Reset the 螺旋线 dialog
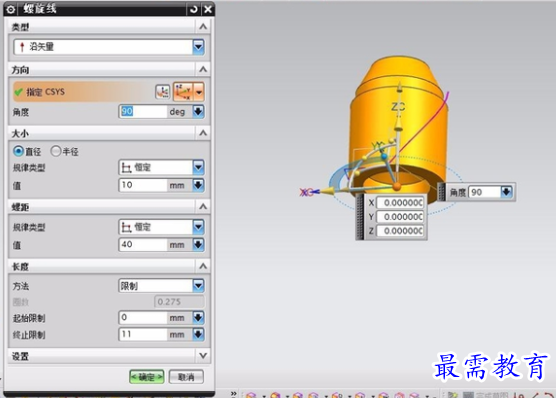Viewport: 556px width, 398px height. pos(193,9)
